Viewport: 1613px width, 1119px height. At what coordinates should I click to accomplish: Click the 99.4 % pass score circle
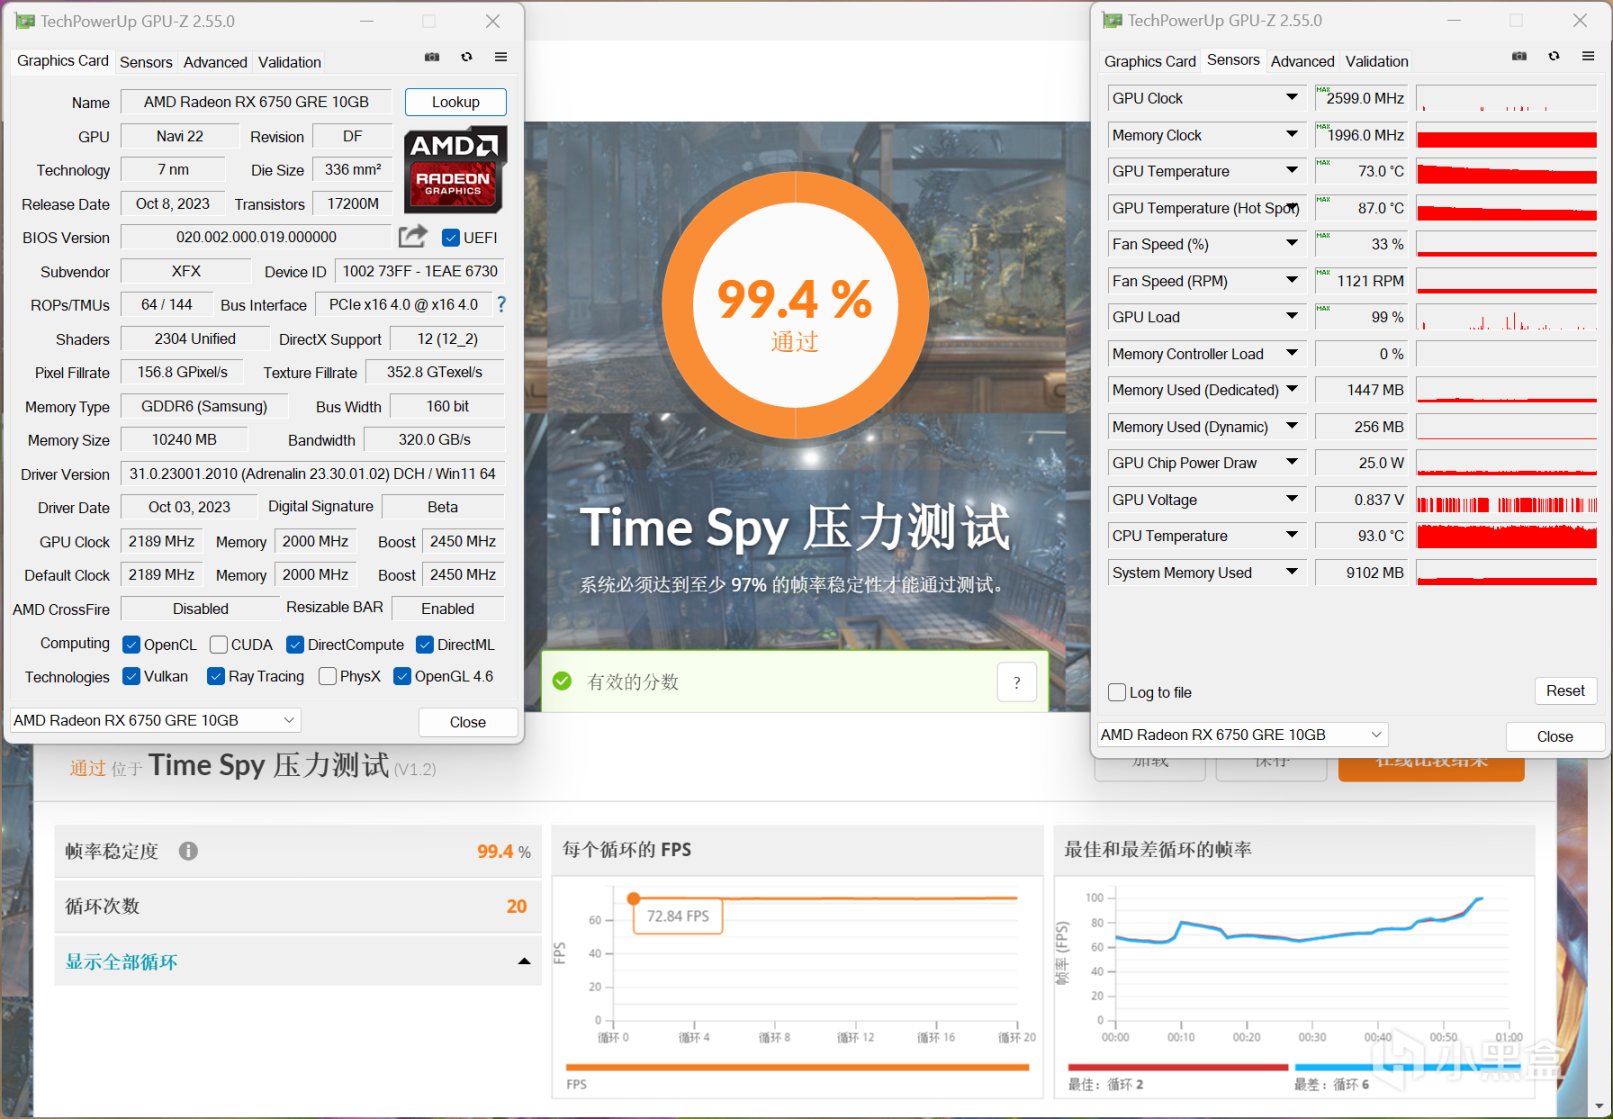tap(796, 306)
